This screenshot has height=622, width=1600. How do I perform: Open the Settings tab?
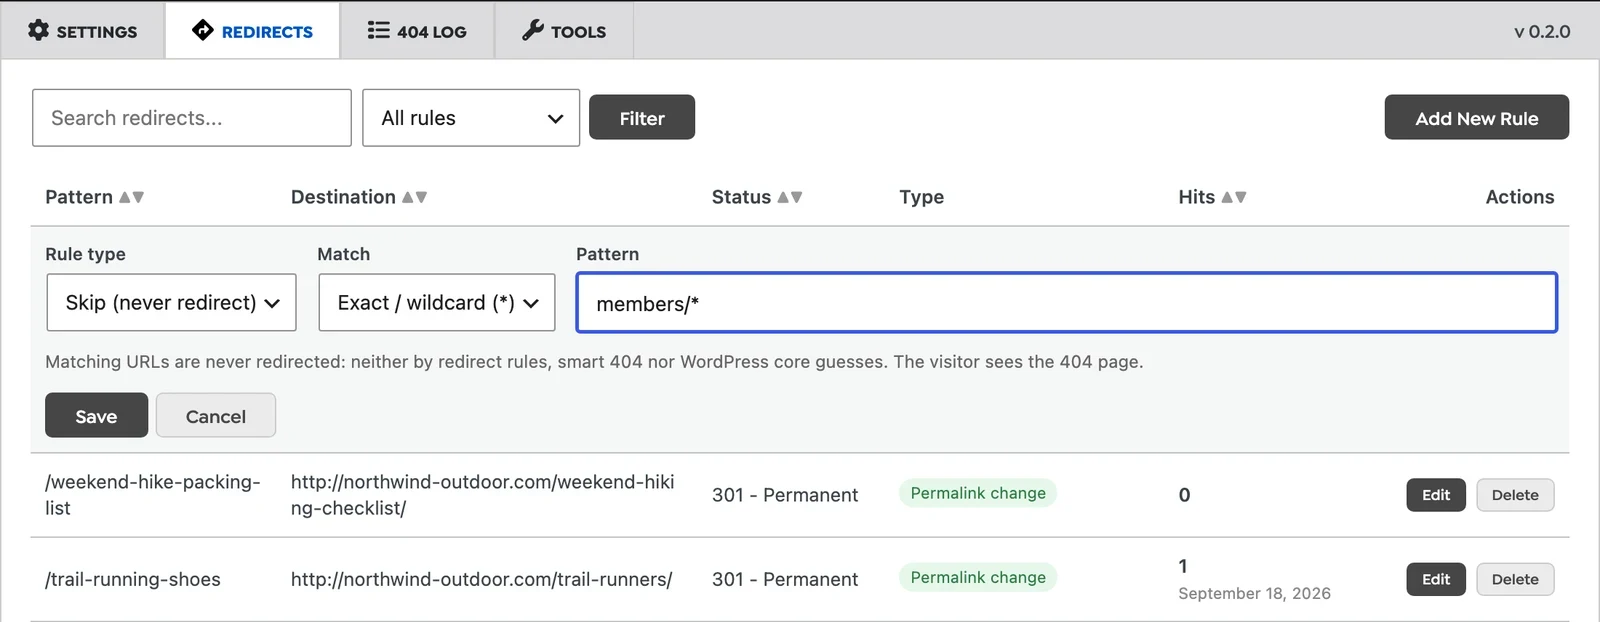[x=83, y=30]
